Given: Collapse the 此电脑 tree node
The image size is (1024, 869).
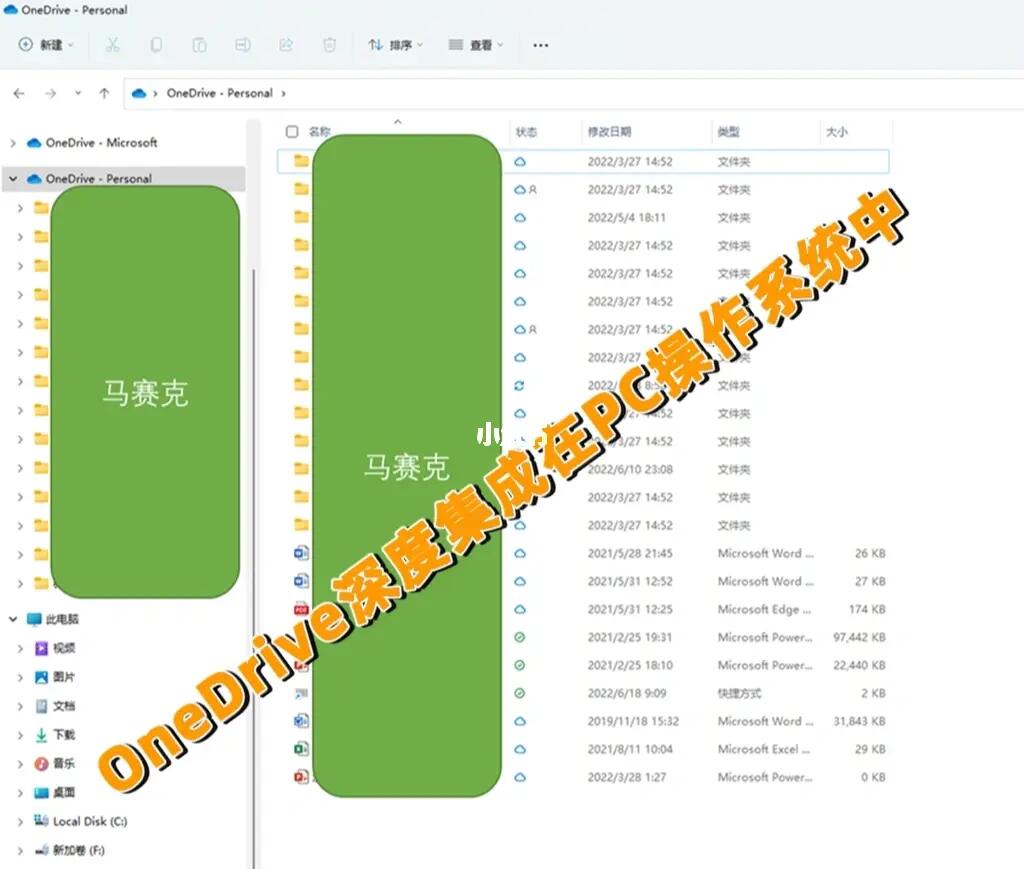Looking at the screenshot, I should click(13, 619).
